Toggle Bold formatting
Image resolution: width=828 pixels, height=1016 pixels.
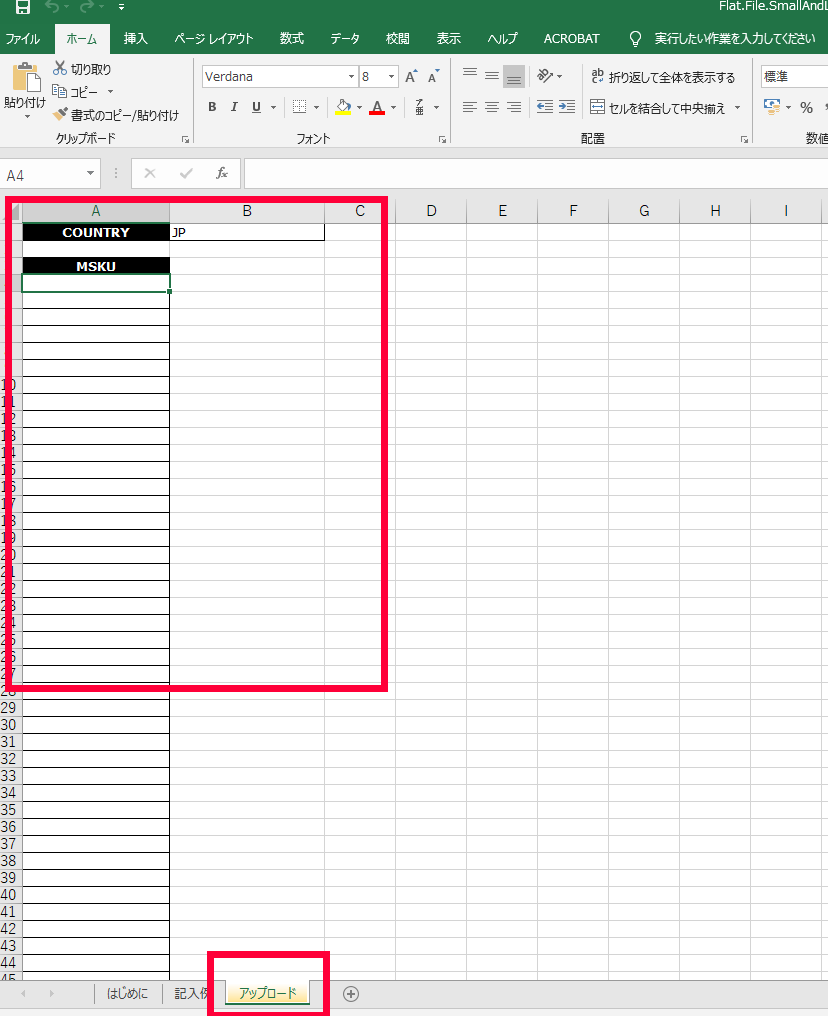click(x=212, y=107)
